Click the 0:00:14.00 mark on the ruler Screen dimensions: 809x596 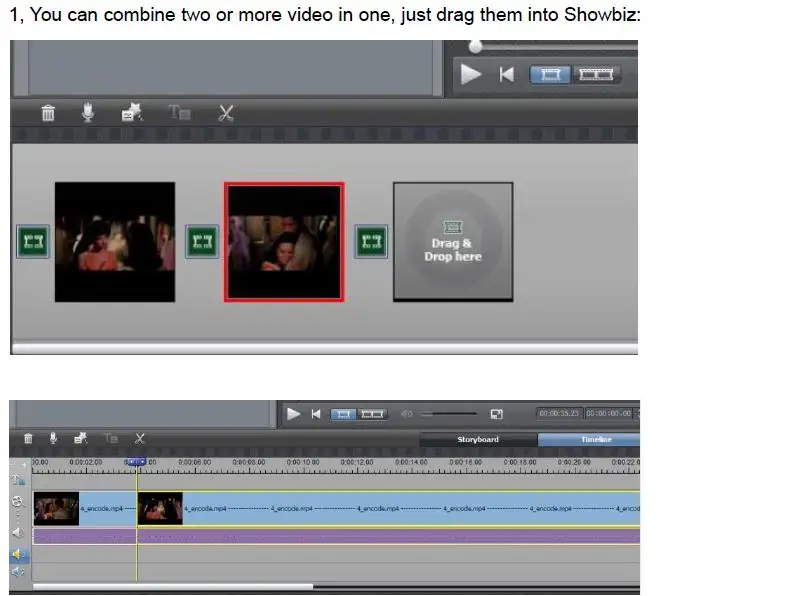[x=411, y=462]
